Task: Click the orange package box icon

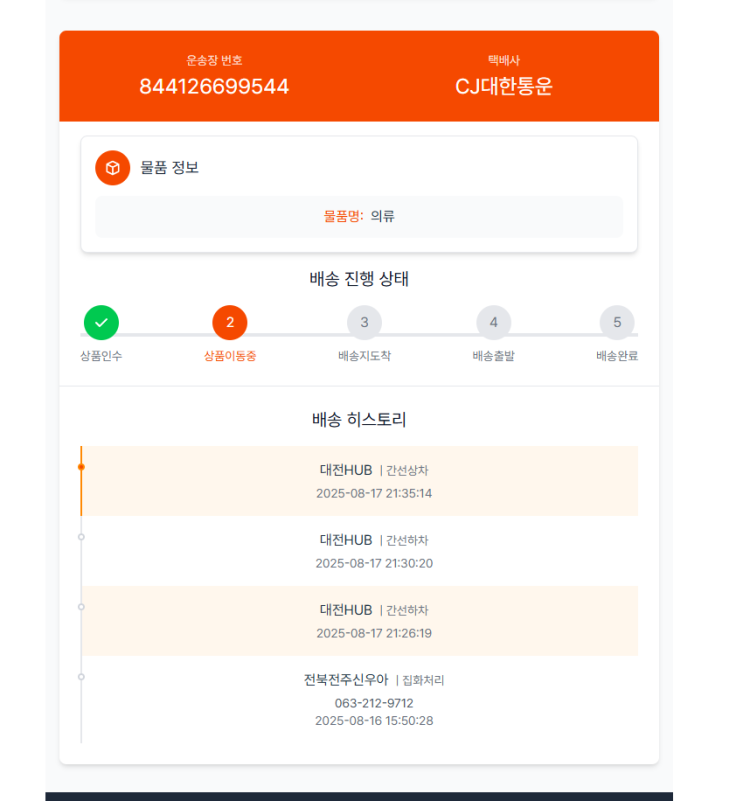Action: (112, 168)
